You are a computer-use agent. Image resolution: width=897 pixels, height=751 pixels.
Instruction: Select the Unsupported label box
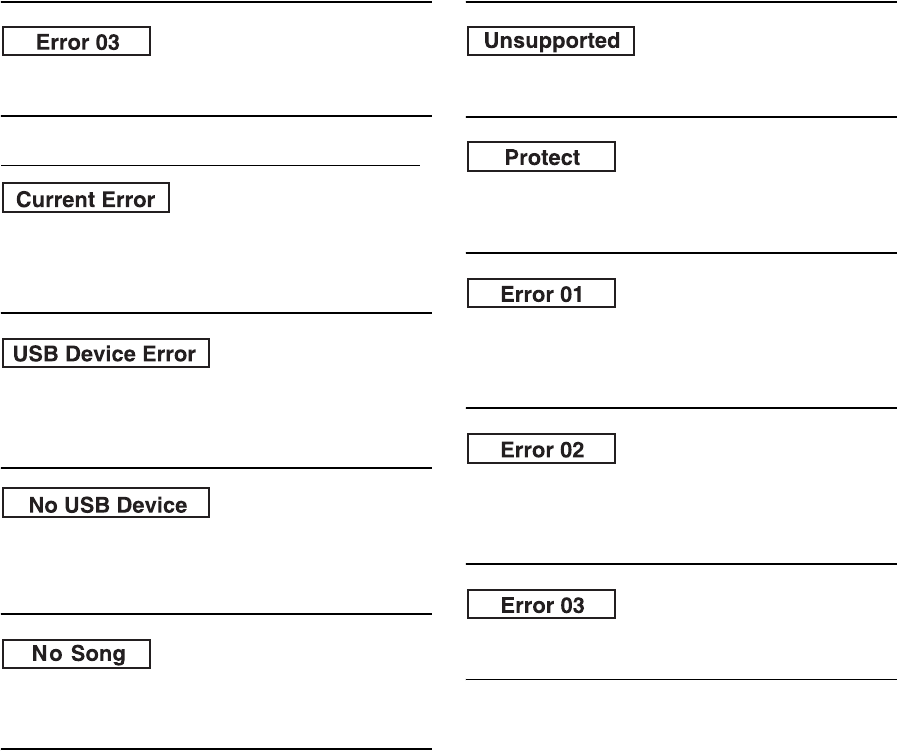tap(551, 41)
